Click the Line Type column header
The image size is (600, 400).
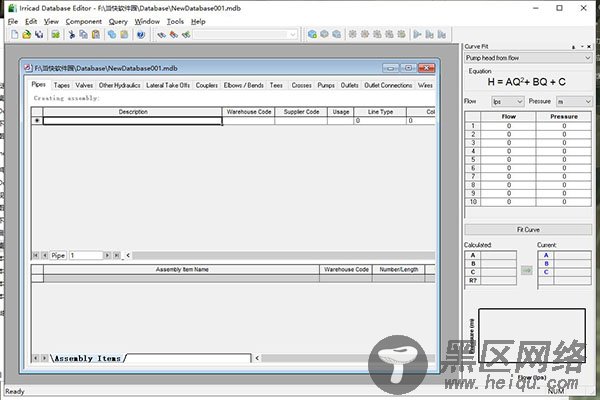click(x=380, y=112)
